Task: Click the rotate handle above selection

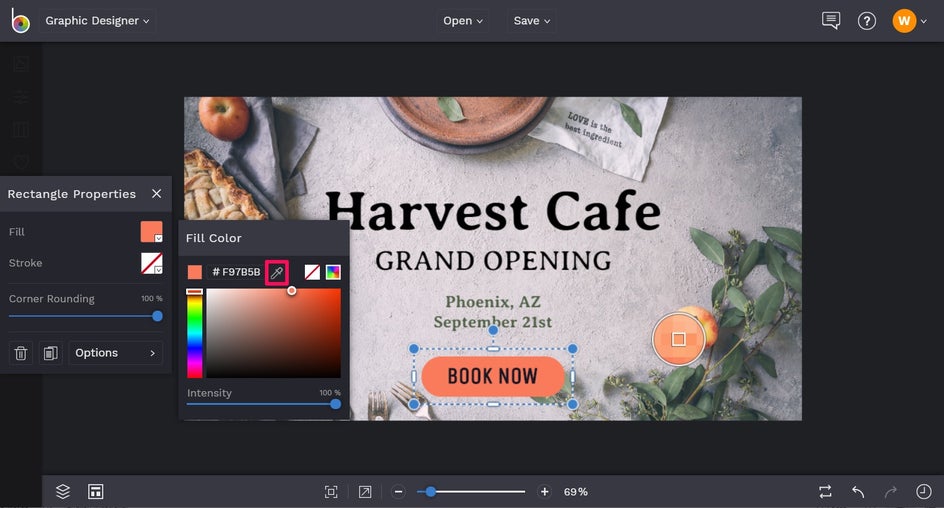Action: [x=493, y=330]
